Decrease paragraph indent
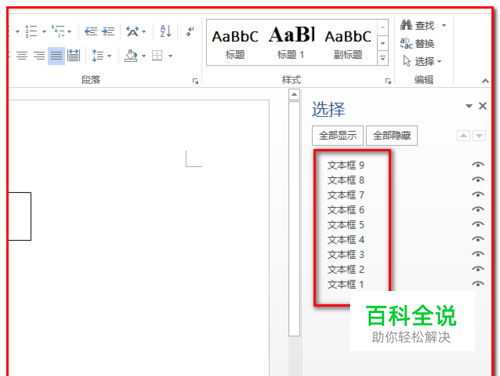500x376 pixels. tap(91, 31)
